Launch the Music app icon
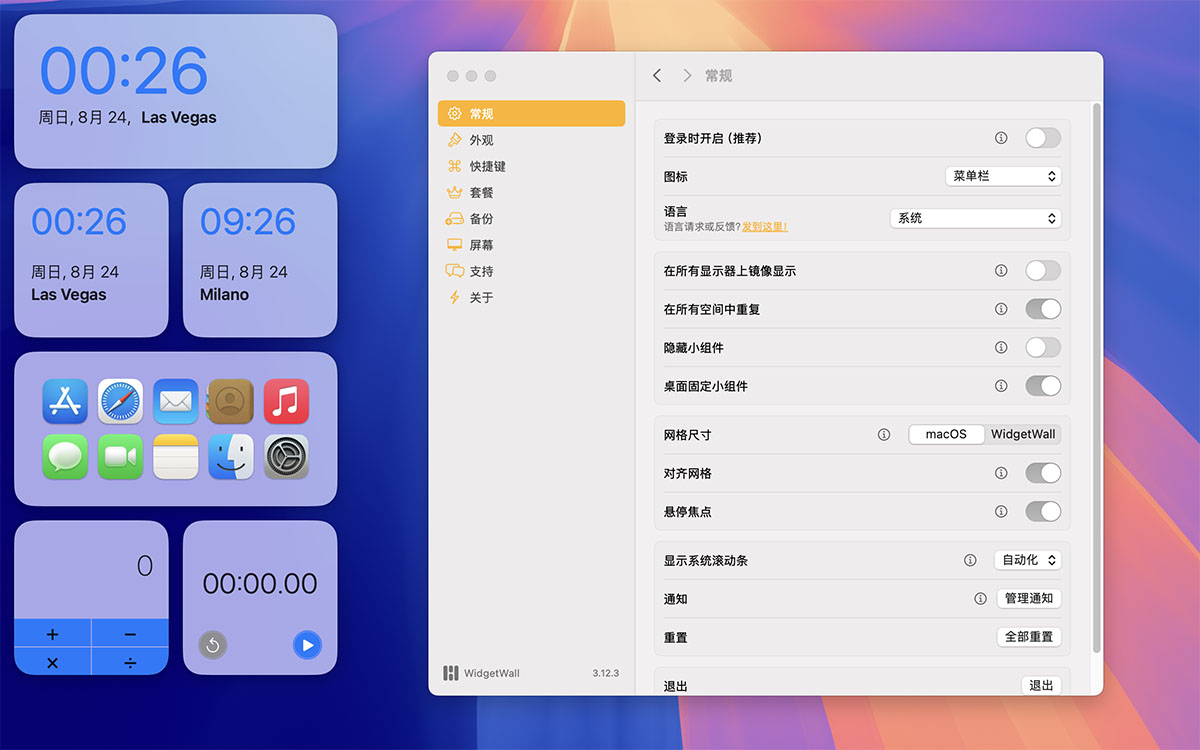 (x=286, y=401)
